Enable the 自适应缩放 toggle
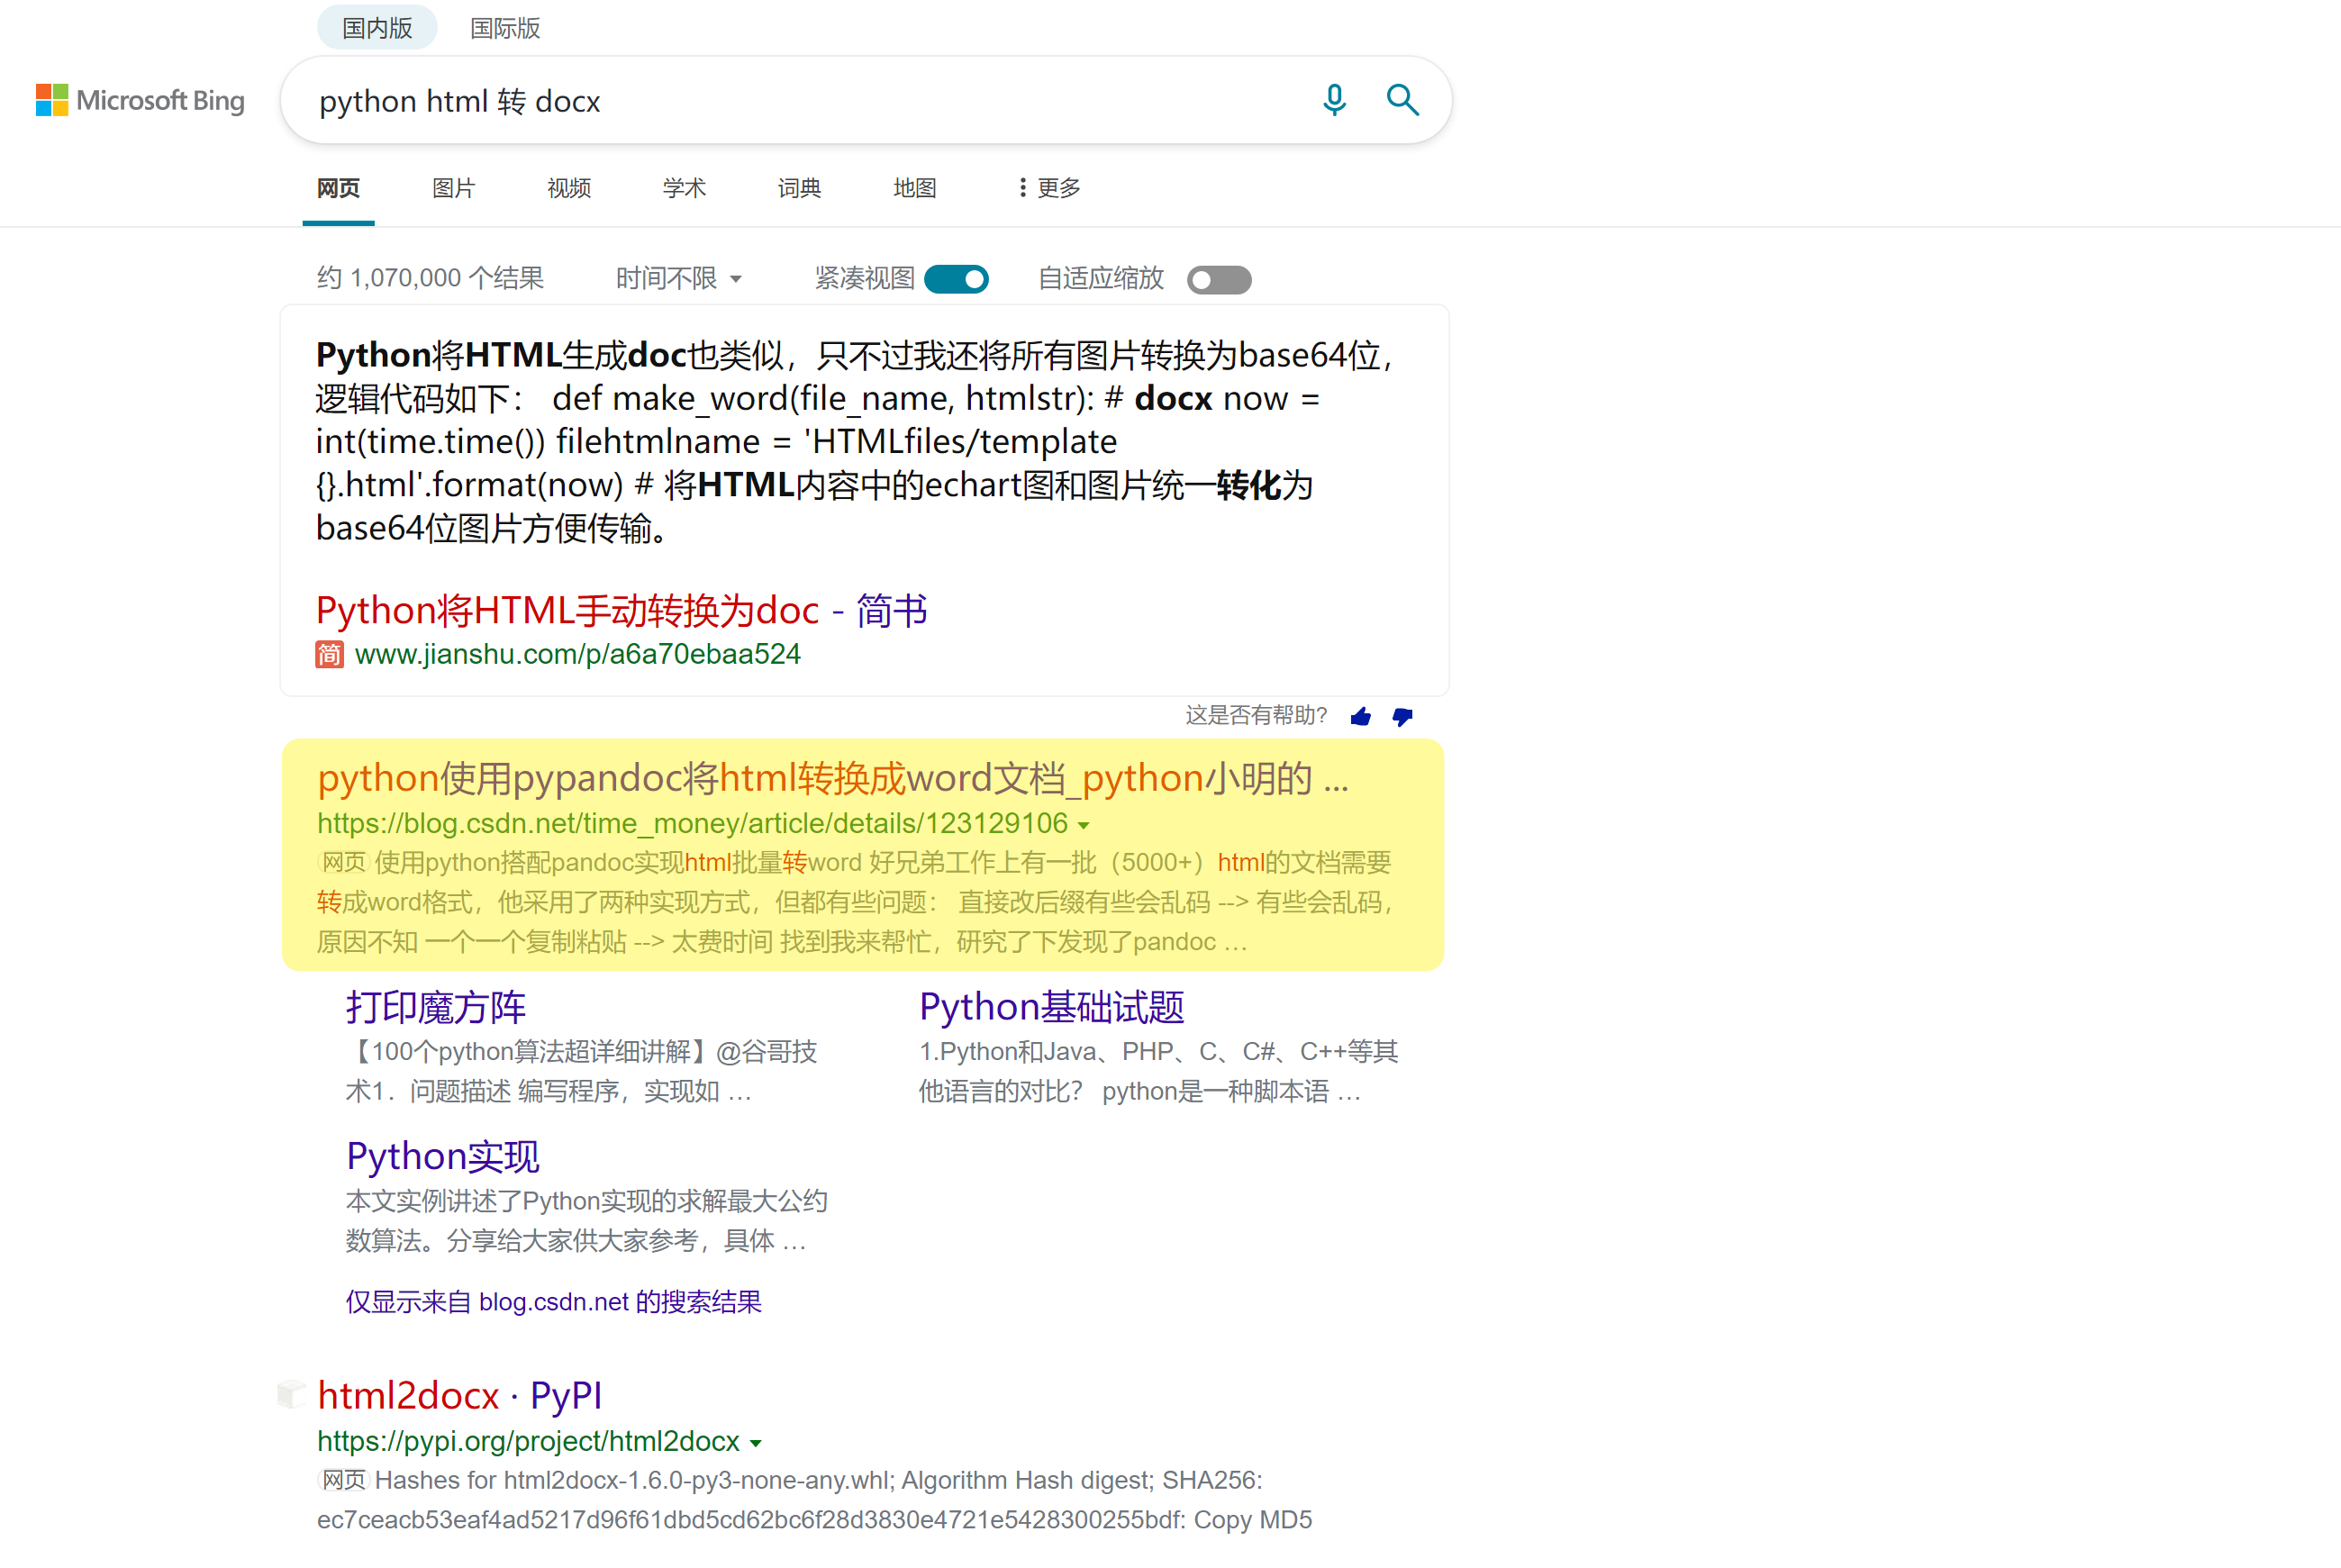 tap(1218, 279)
